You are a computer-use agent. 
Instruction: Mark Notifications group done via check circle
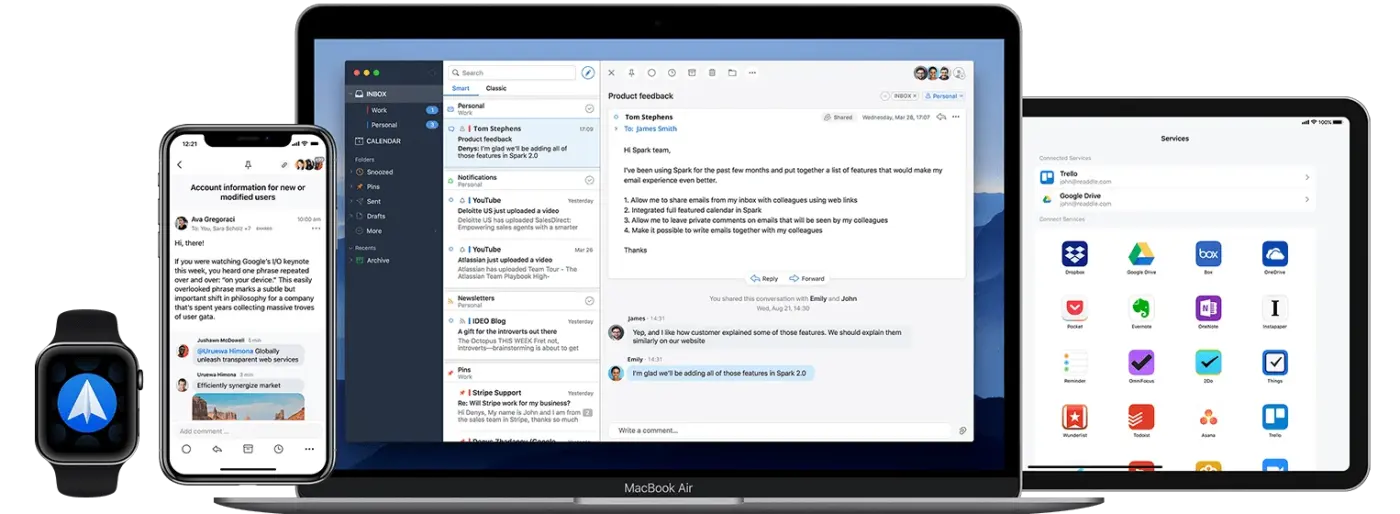coord(590,180)
